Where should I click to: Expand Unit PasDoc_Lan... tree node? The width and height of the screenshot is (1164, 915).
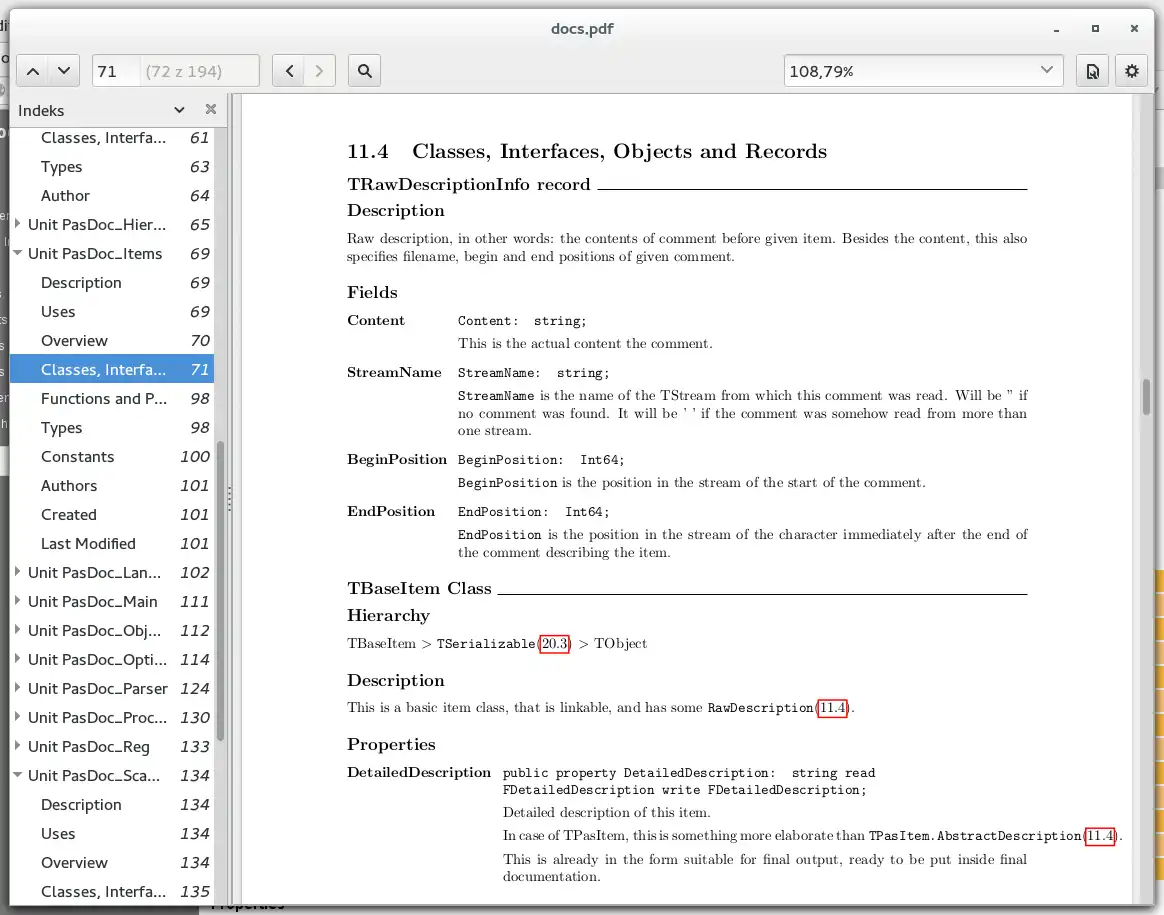[17, 571]
